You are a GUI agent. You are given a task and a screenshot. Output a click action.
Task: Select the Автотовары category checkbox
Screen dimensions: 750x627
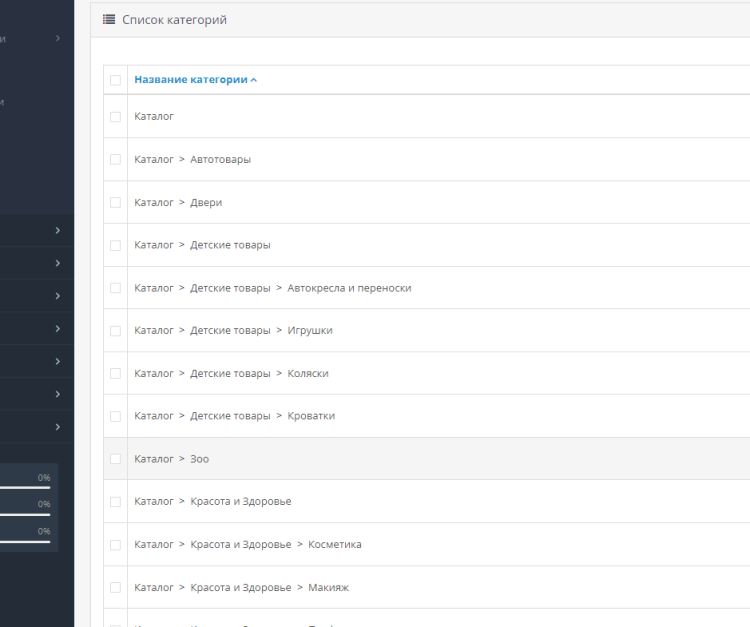tap(115, 160)
